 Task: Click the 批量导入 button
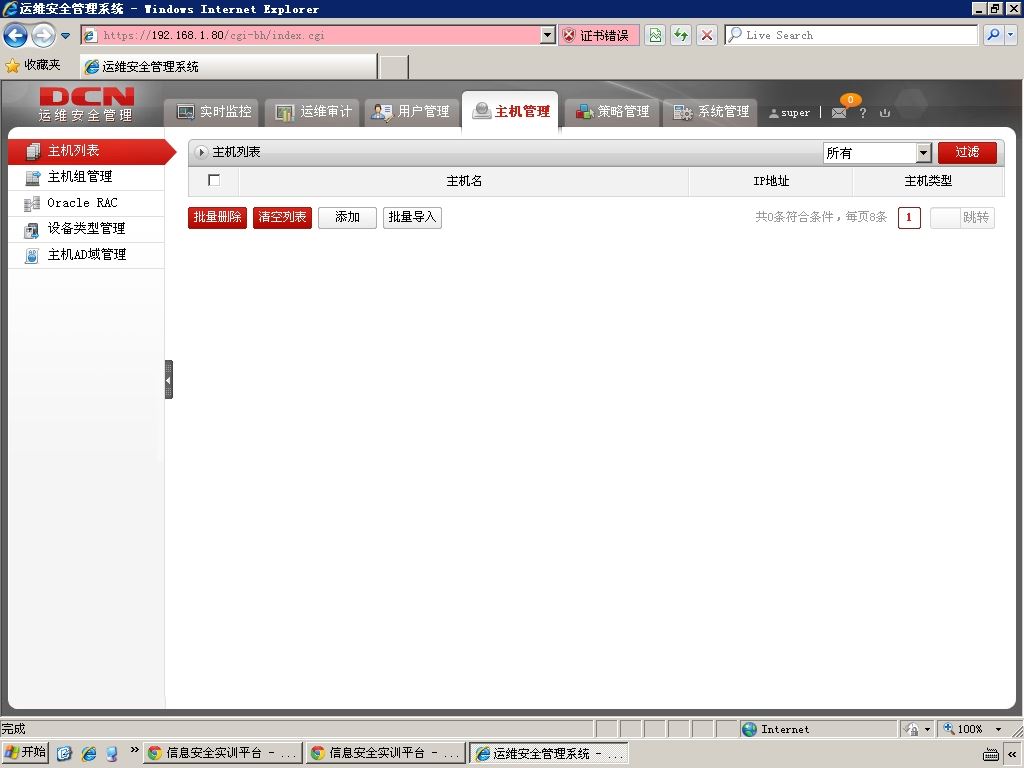tap(412, 217)
